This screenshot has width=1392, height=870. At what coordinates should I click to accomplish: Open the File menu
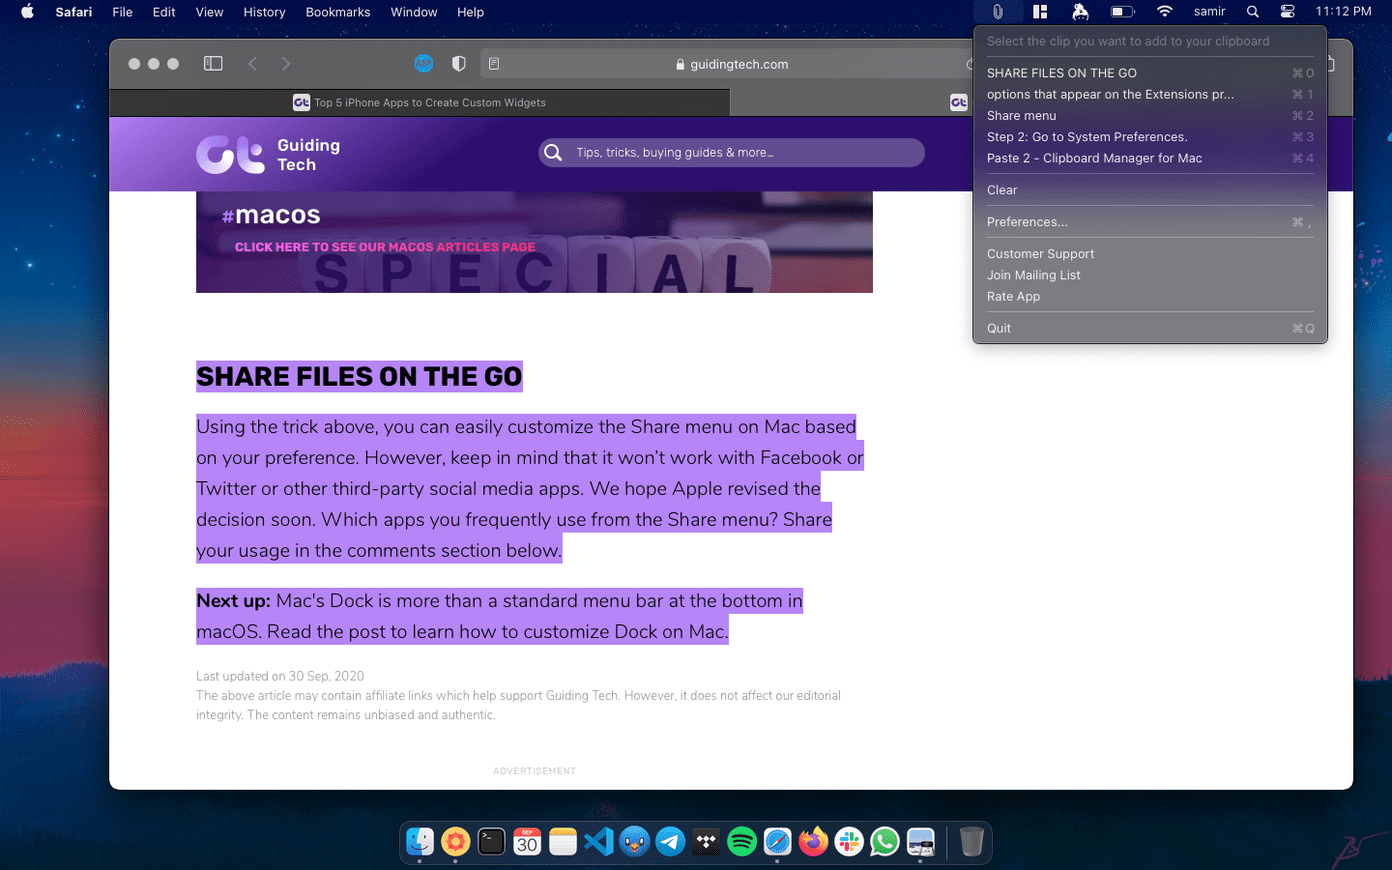[x=122, y=12]
